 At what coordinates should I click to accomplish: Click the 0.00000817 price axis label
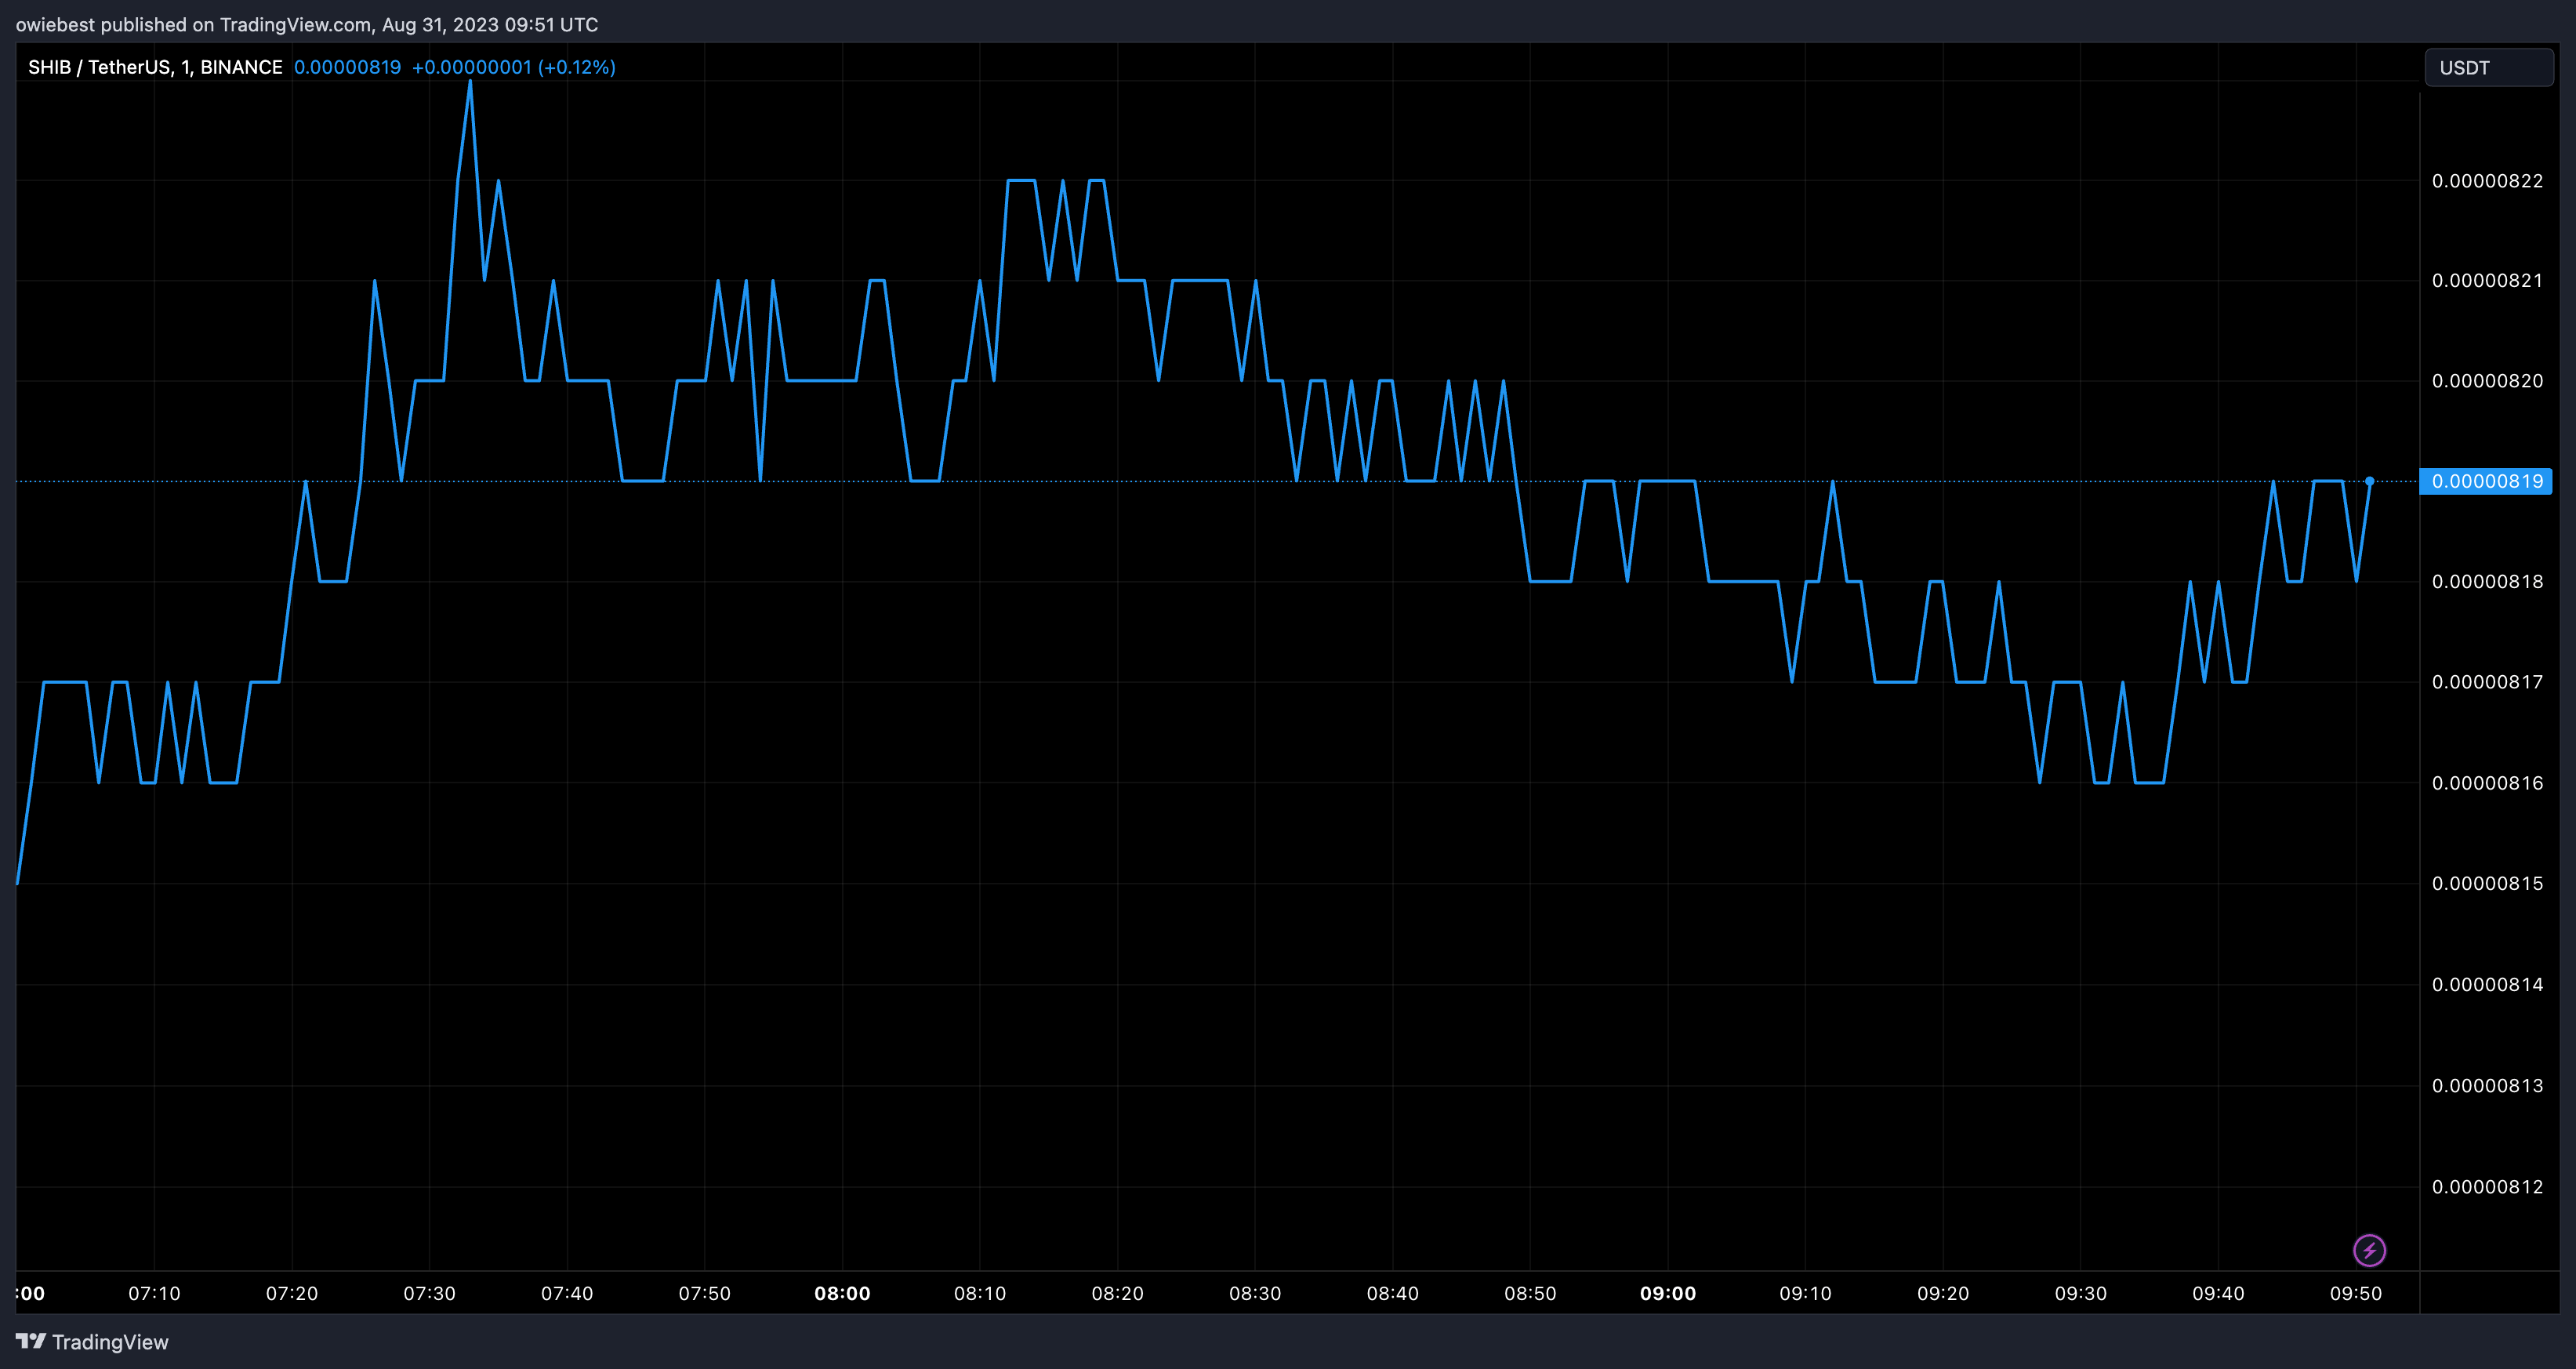(2487, 682)
